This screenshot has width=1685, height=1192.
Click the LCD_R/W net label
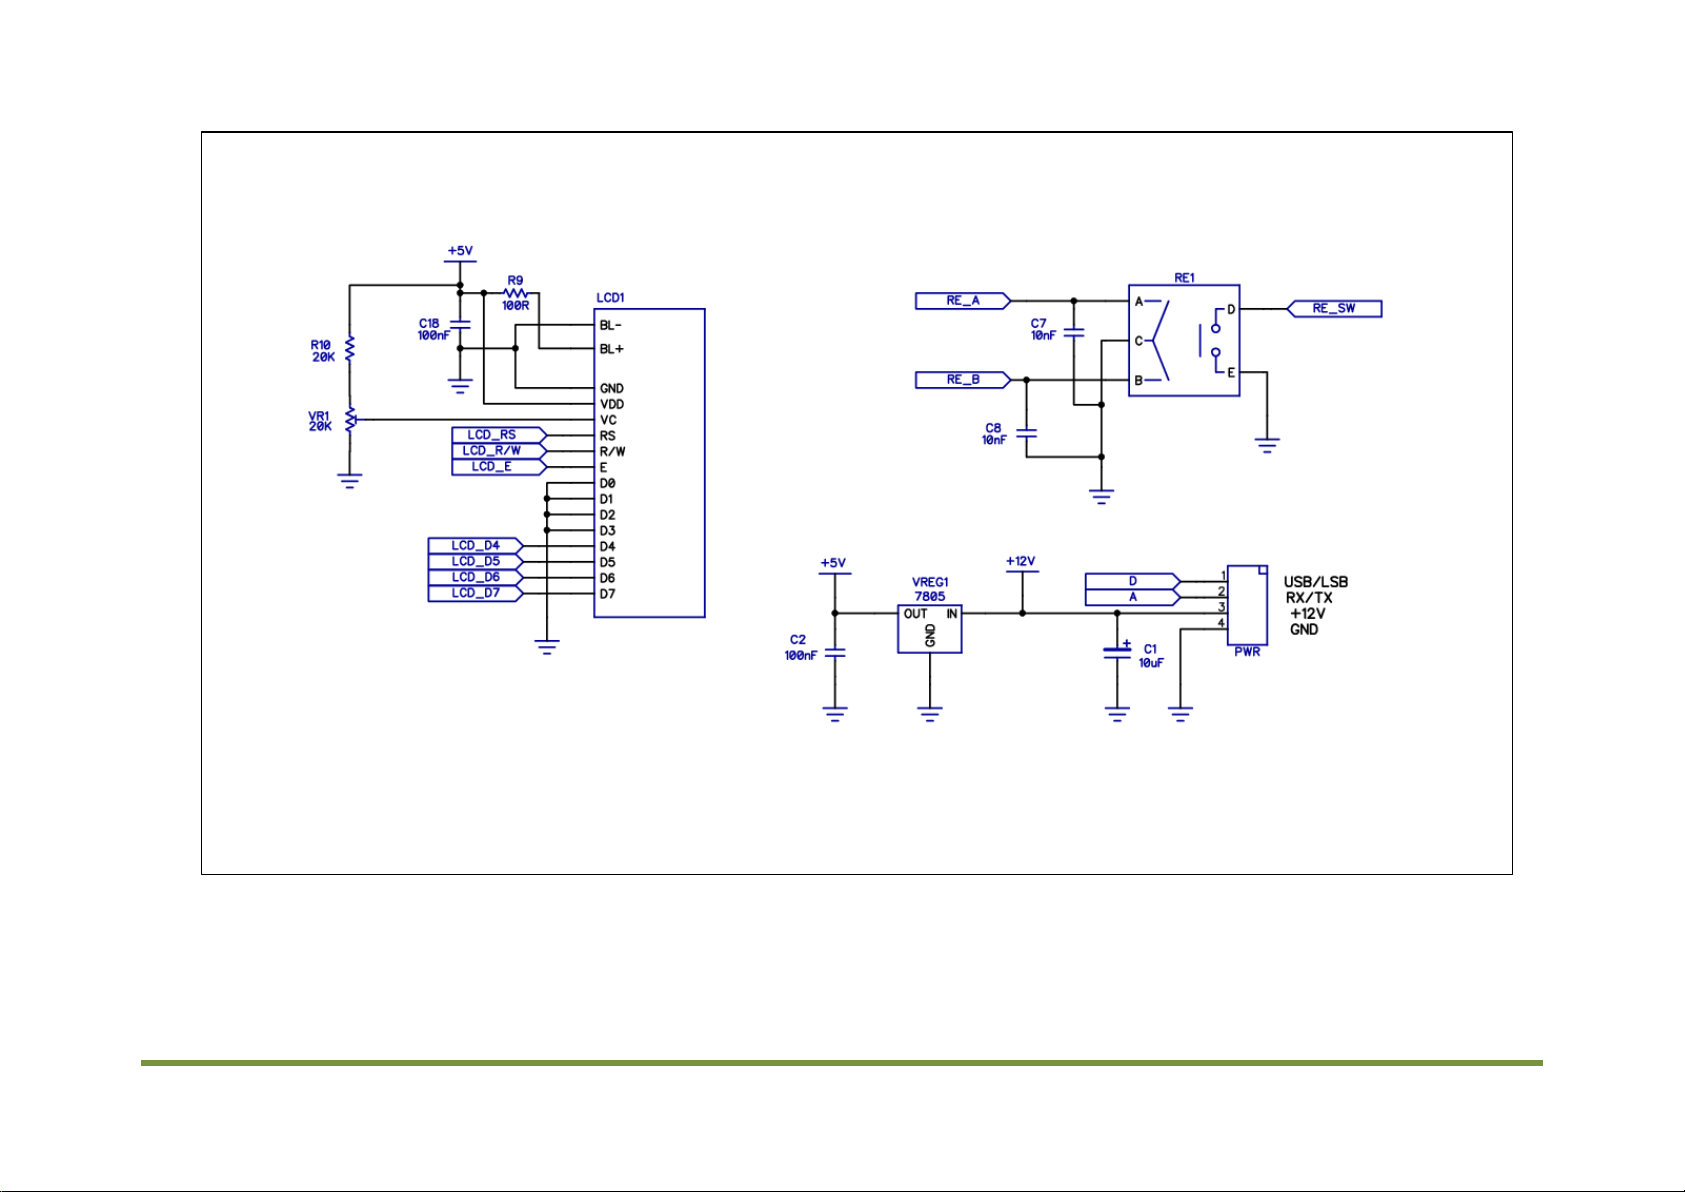click(499, 451)
